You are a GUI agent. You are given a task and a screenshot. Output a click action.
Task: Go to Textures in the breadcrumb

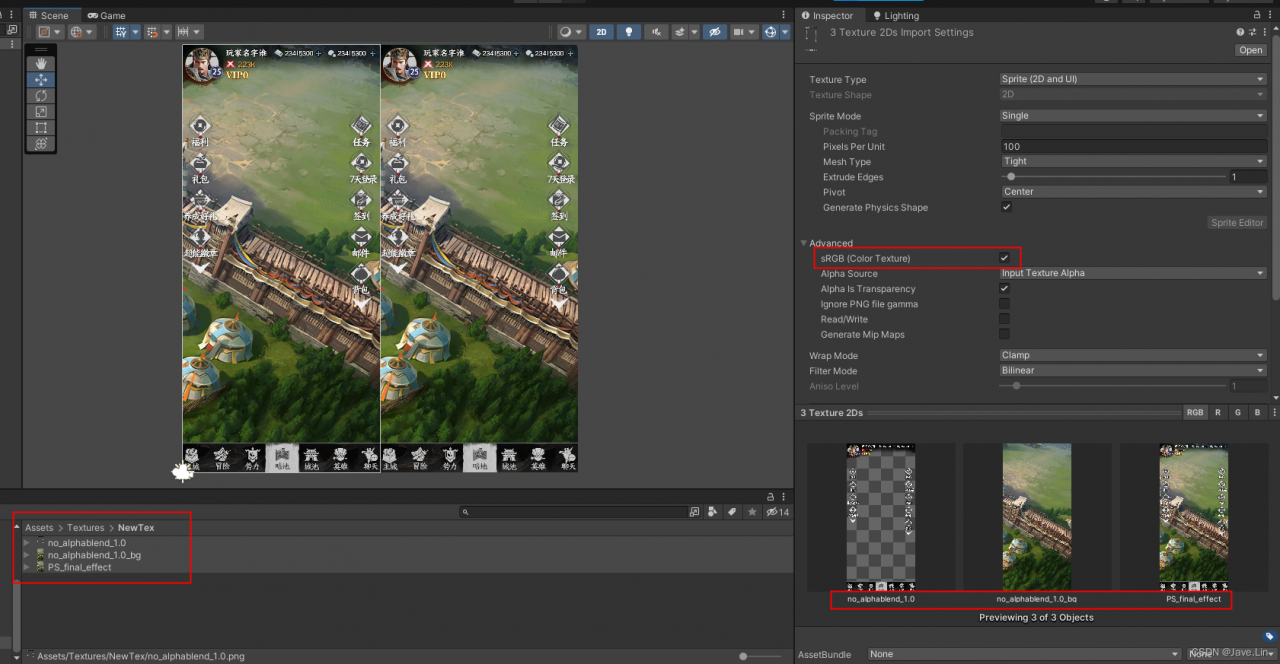click(86, 528)
